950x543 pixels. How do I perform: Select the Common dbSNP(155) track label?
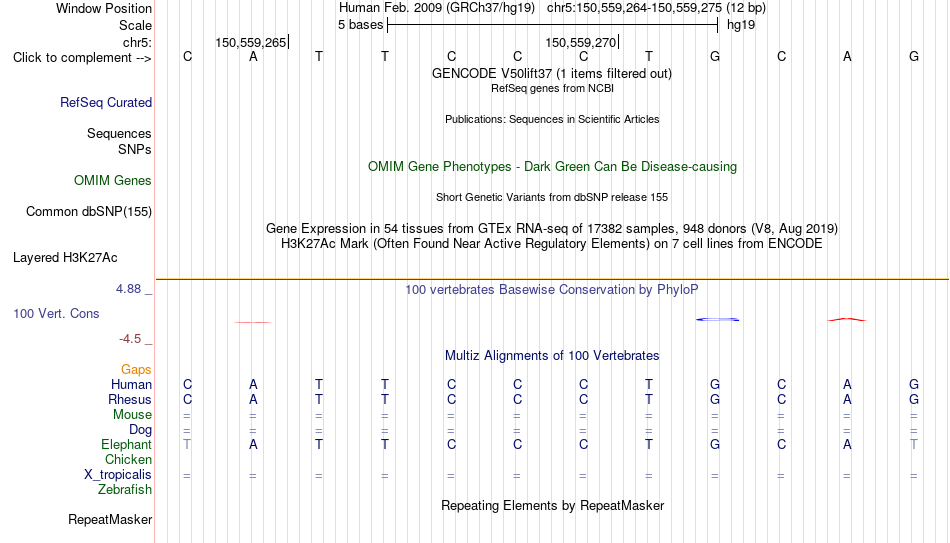tap(89, 212)
